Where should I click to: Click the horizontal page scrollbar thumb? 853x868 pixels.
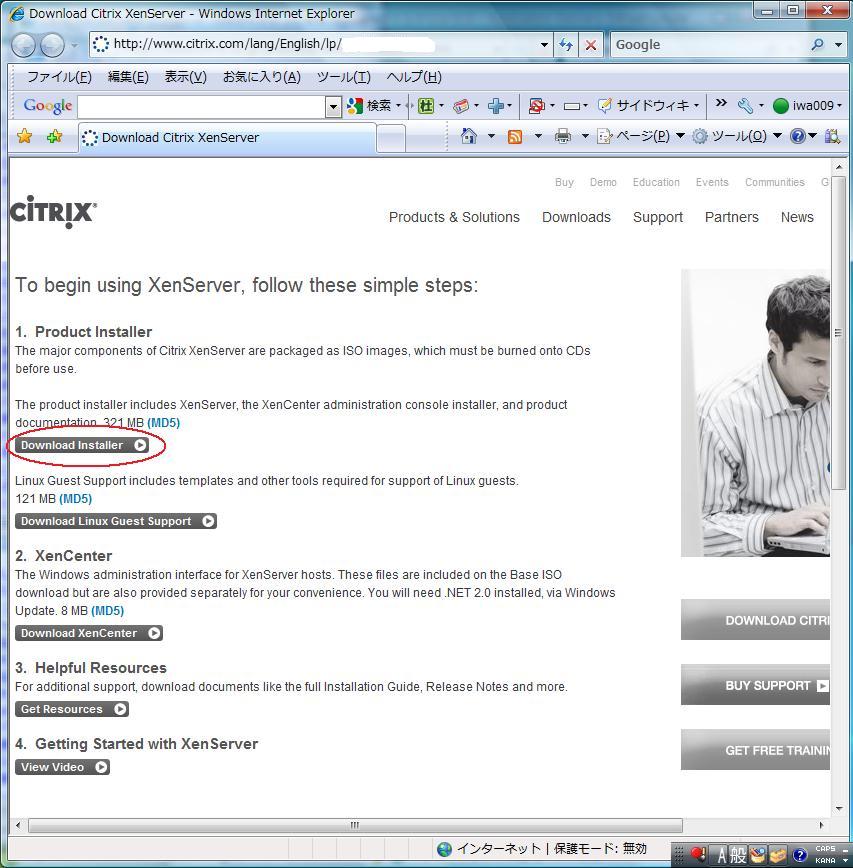click(355, 825)
